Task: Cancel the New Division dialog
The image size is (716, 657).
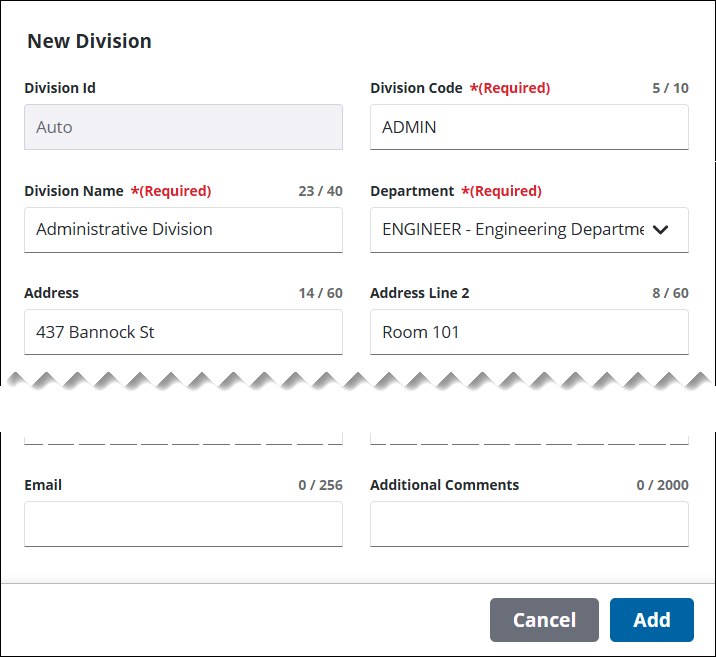Action: [544, 620]
